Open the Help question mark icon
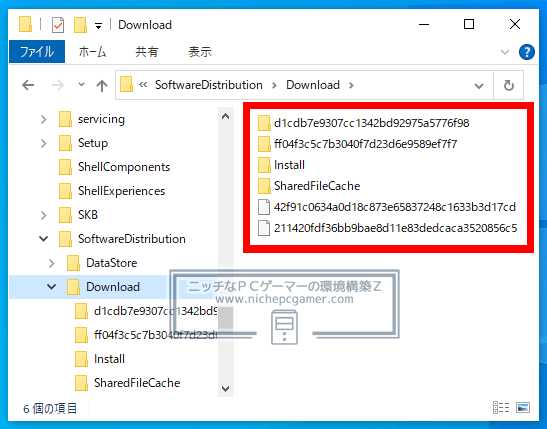The height and width of the screenshot is (429, 547). point(526,52)
